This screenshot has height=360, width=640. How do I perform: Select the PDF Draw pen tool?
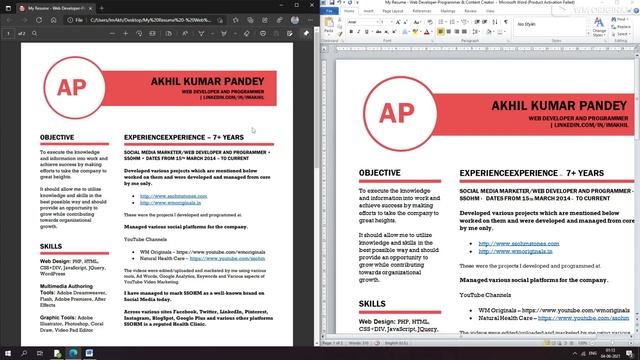[x=201, y=33]
